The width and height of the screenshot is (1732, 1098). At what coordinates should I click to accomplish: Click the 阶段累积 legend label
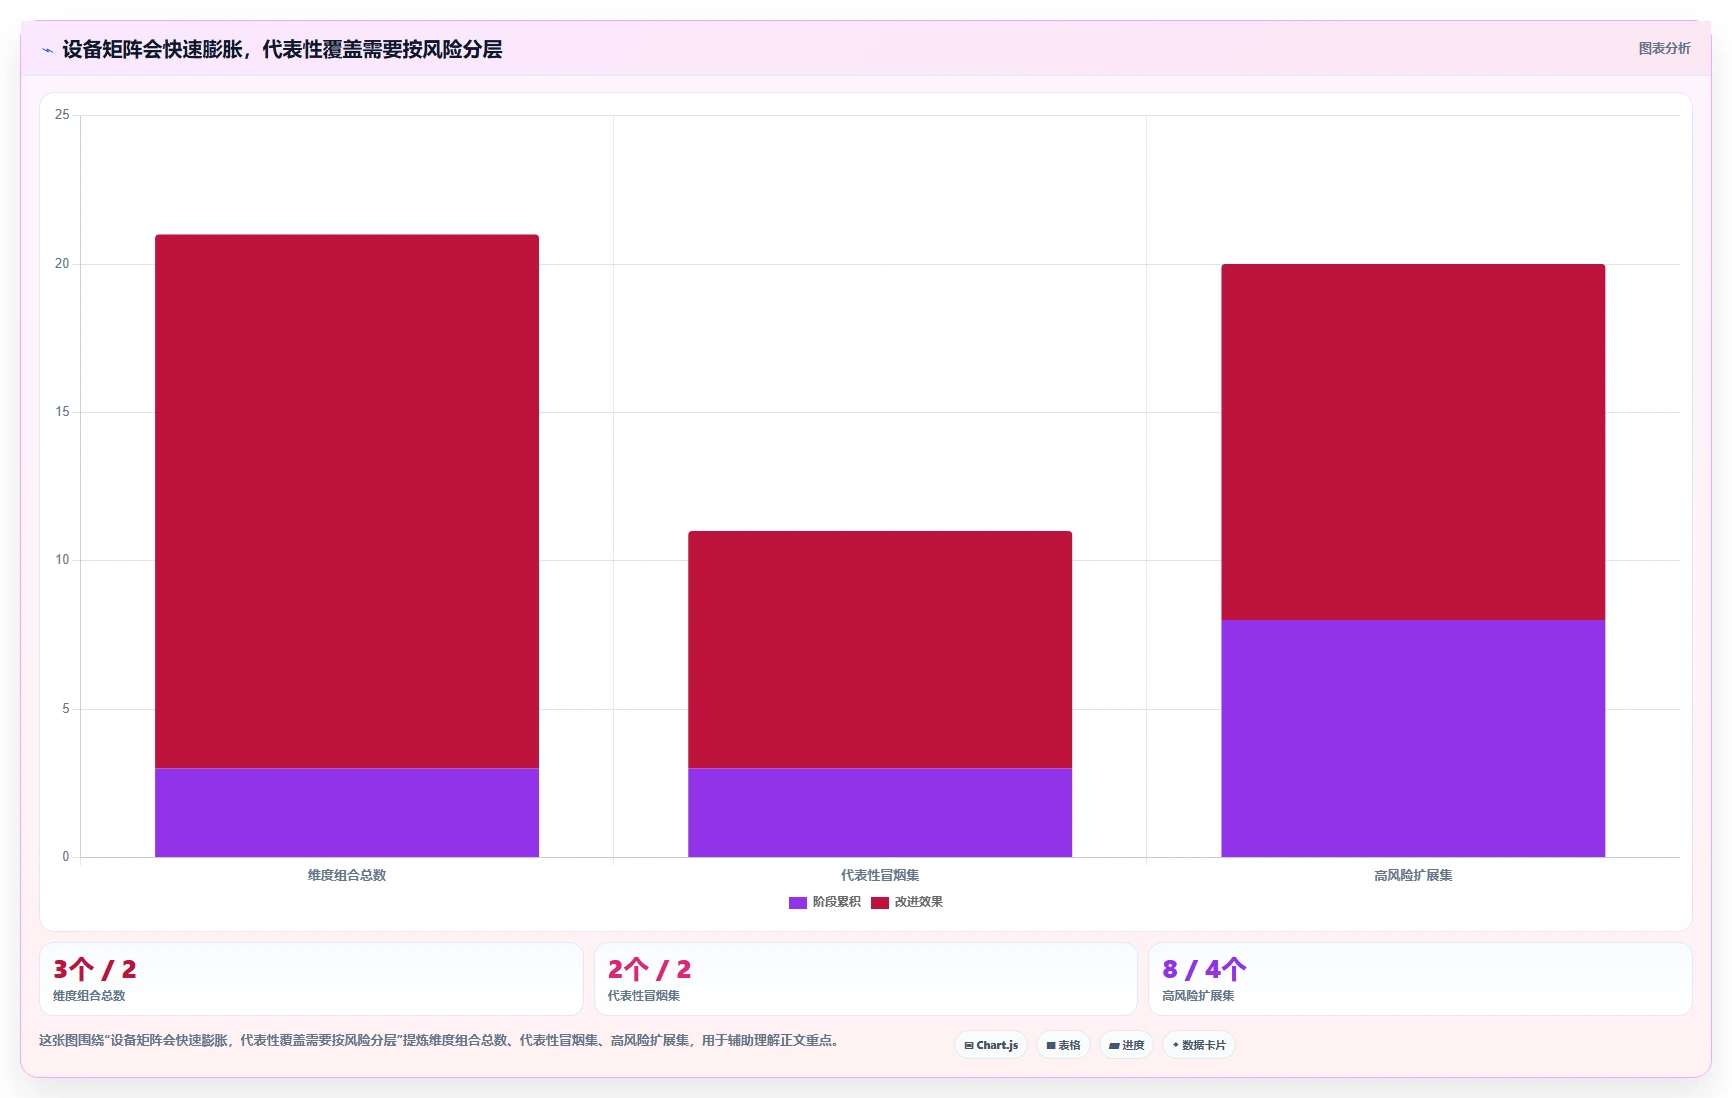click(836, 902)
